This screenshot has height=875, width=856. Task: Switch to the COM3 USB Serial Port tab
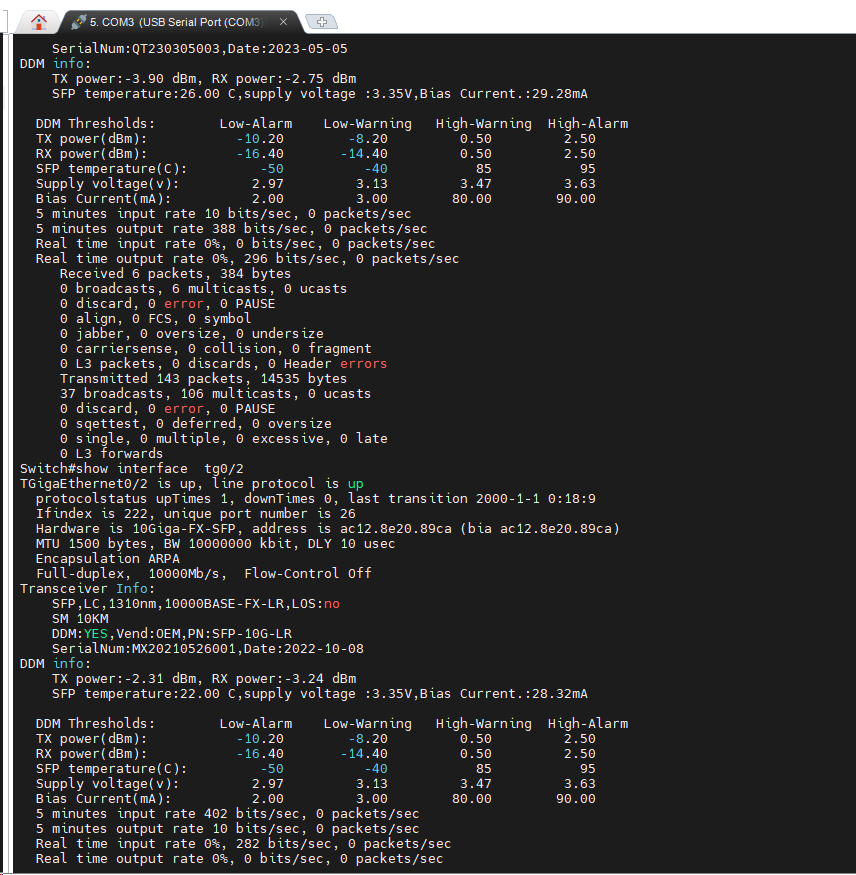[x=180, y=22]
